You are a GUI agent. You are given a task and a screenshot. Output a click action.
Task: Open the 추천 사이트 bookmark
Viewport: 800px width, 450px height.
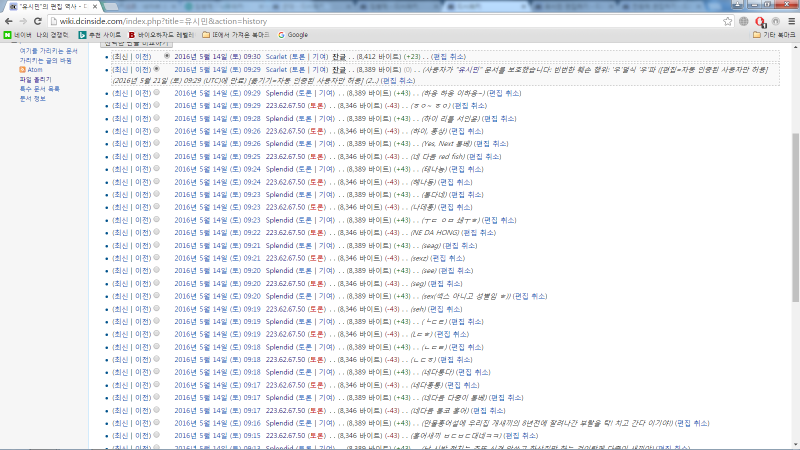point(99,35)
